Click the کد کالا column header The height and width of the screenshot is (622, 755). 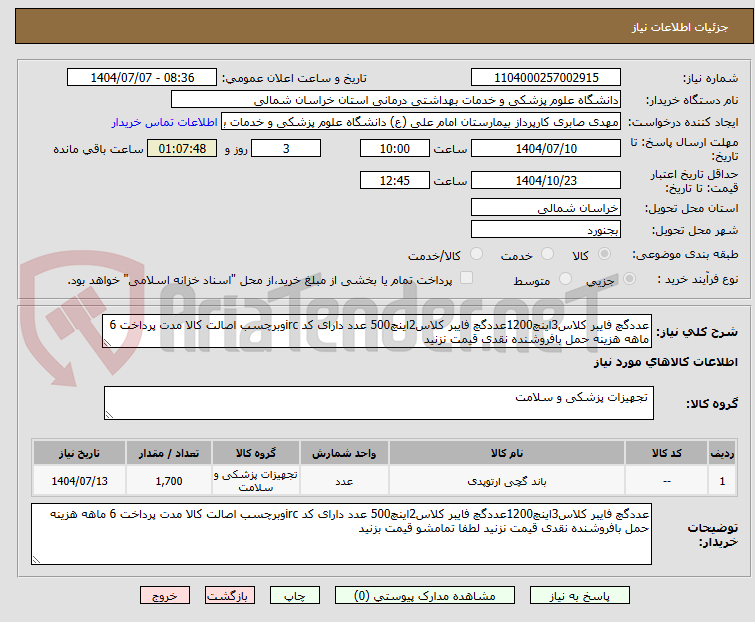coord(666,453)
